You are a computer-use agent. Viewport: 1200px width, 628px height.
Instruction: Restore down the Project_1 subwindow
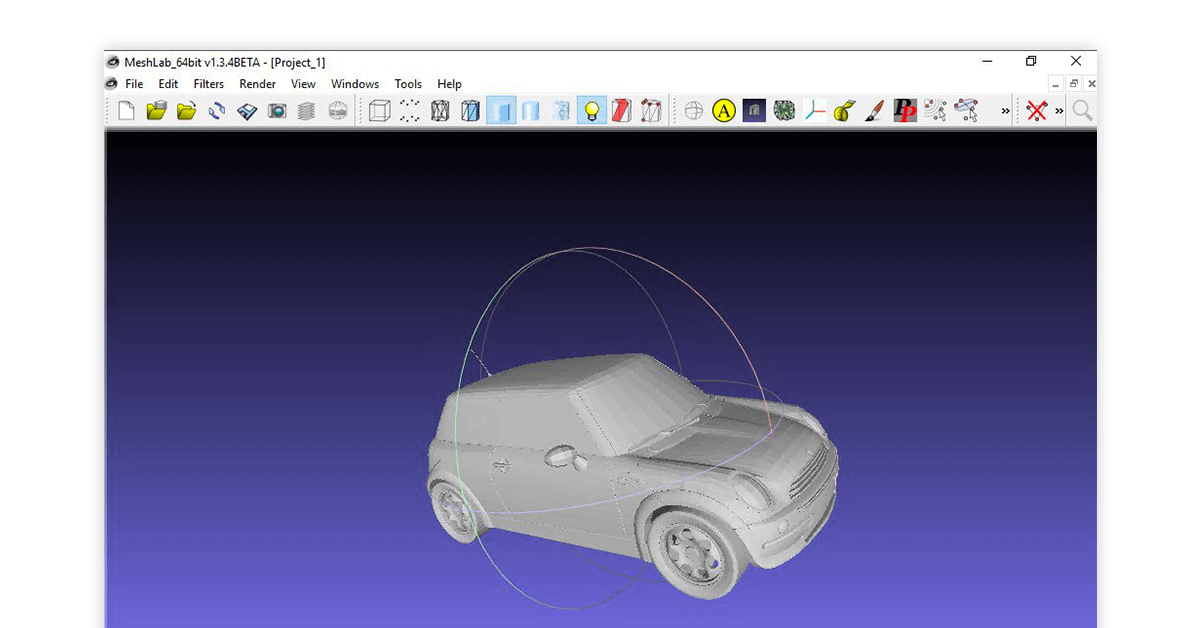click(x=1074, y=84)
